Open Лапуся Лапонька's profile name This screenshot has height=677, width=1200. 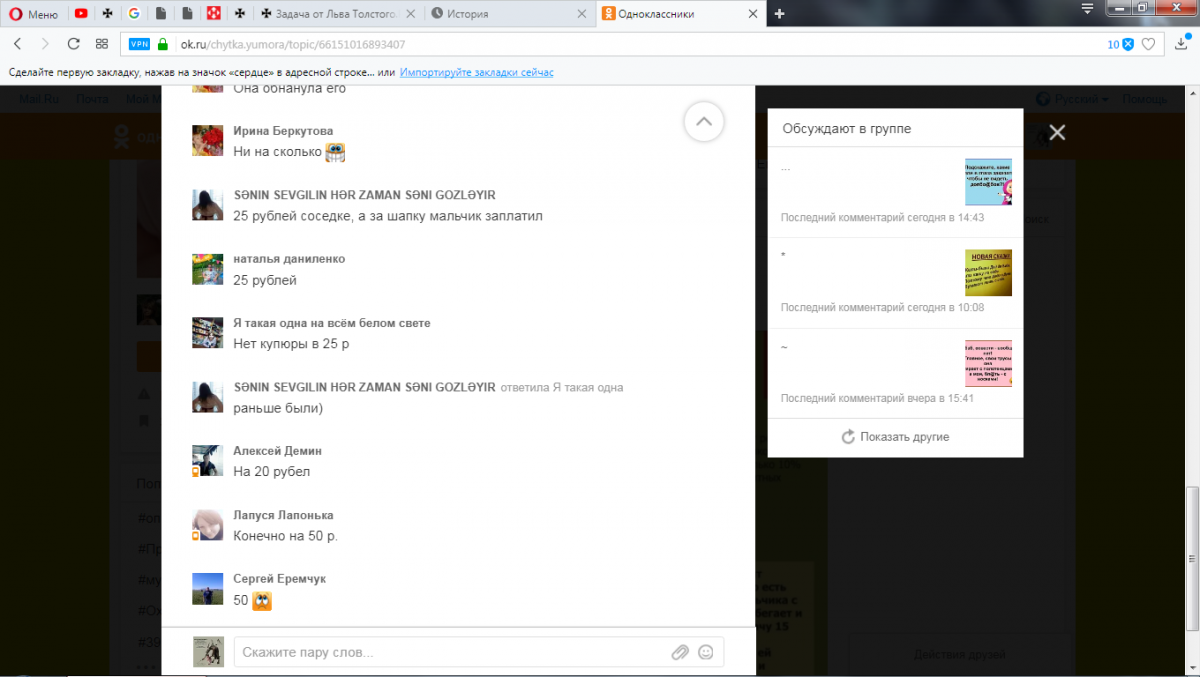coord(283,515)
